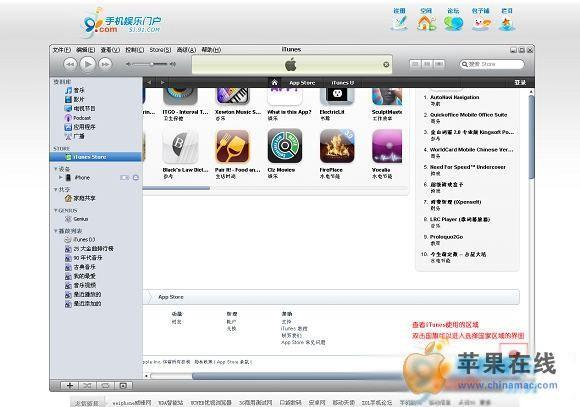Open the 控制(C) menu
The image size is (580, 407).
135,50
